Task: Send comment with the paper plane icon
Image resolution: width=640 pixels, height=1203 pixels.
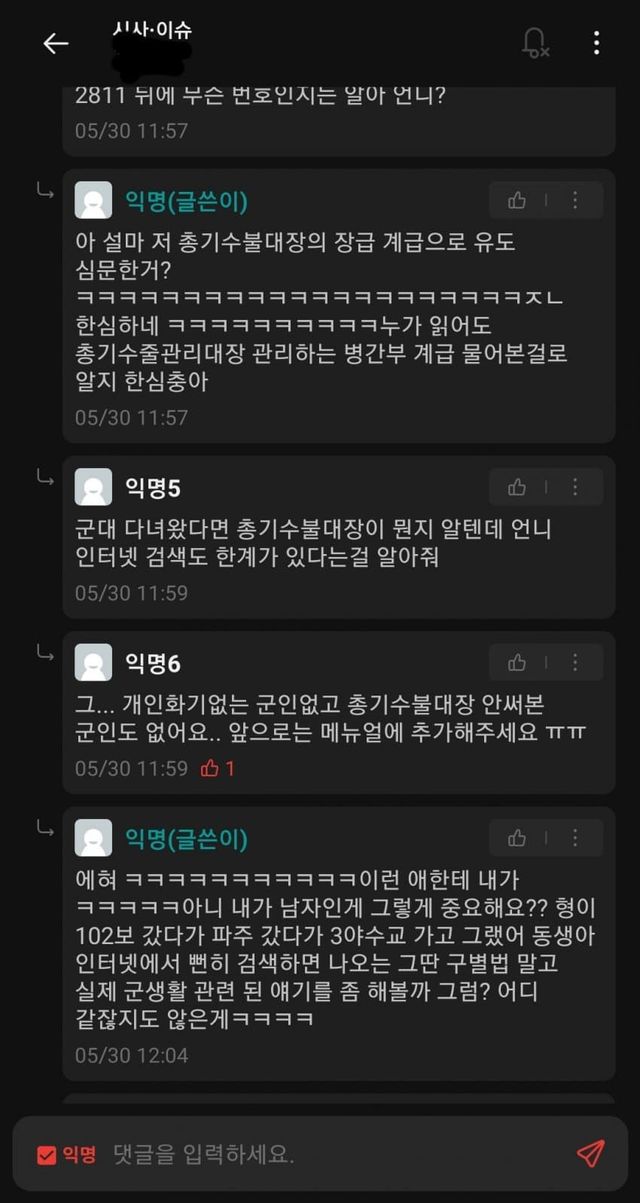Action: [591, 1153]
